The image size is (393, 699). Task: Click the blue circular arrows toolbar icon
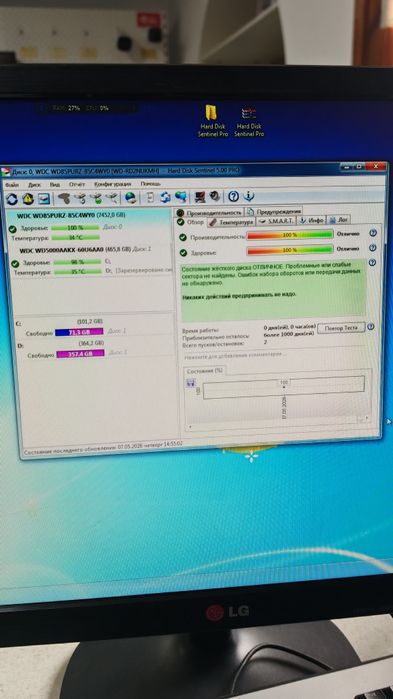point(166,197)
